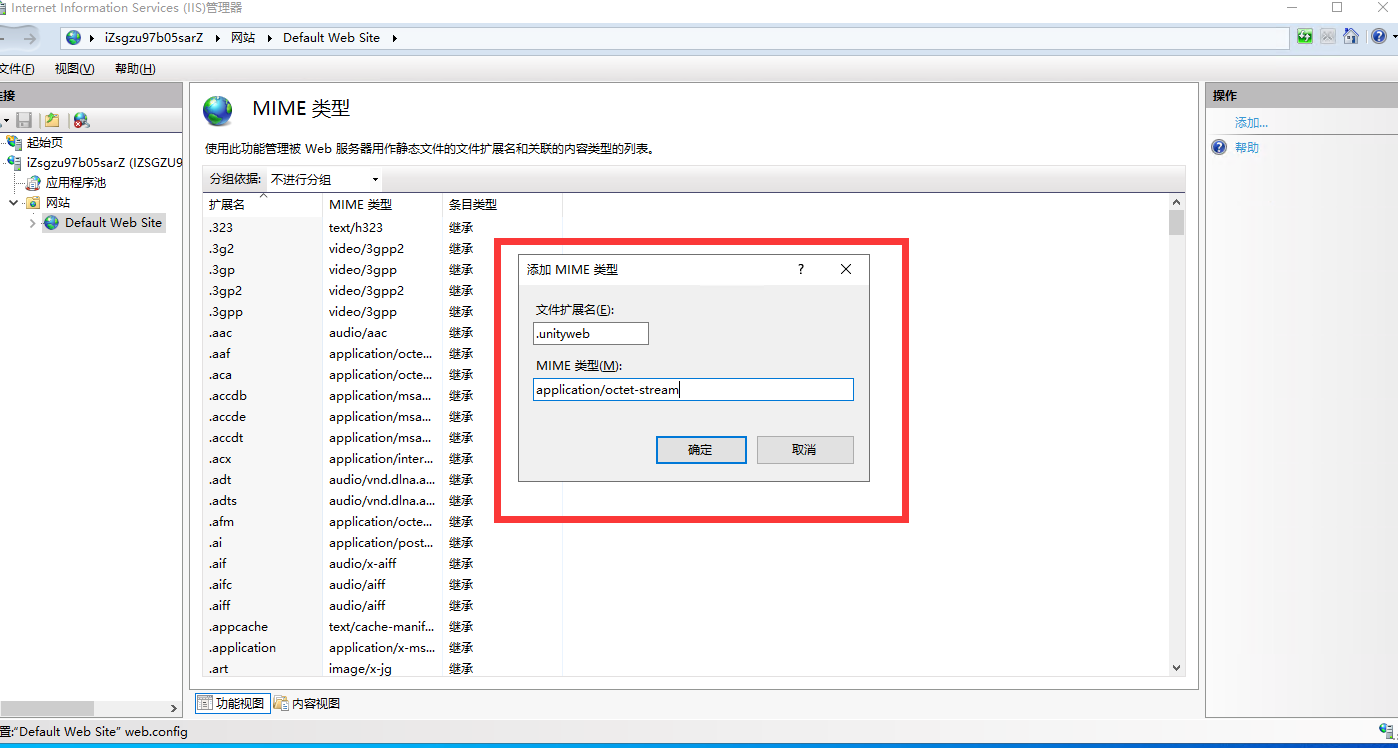This screenshot has width=1398, height=748.
Task: Click the connections pane horizontal scrollbar
Action: coord(47,708)
